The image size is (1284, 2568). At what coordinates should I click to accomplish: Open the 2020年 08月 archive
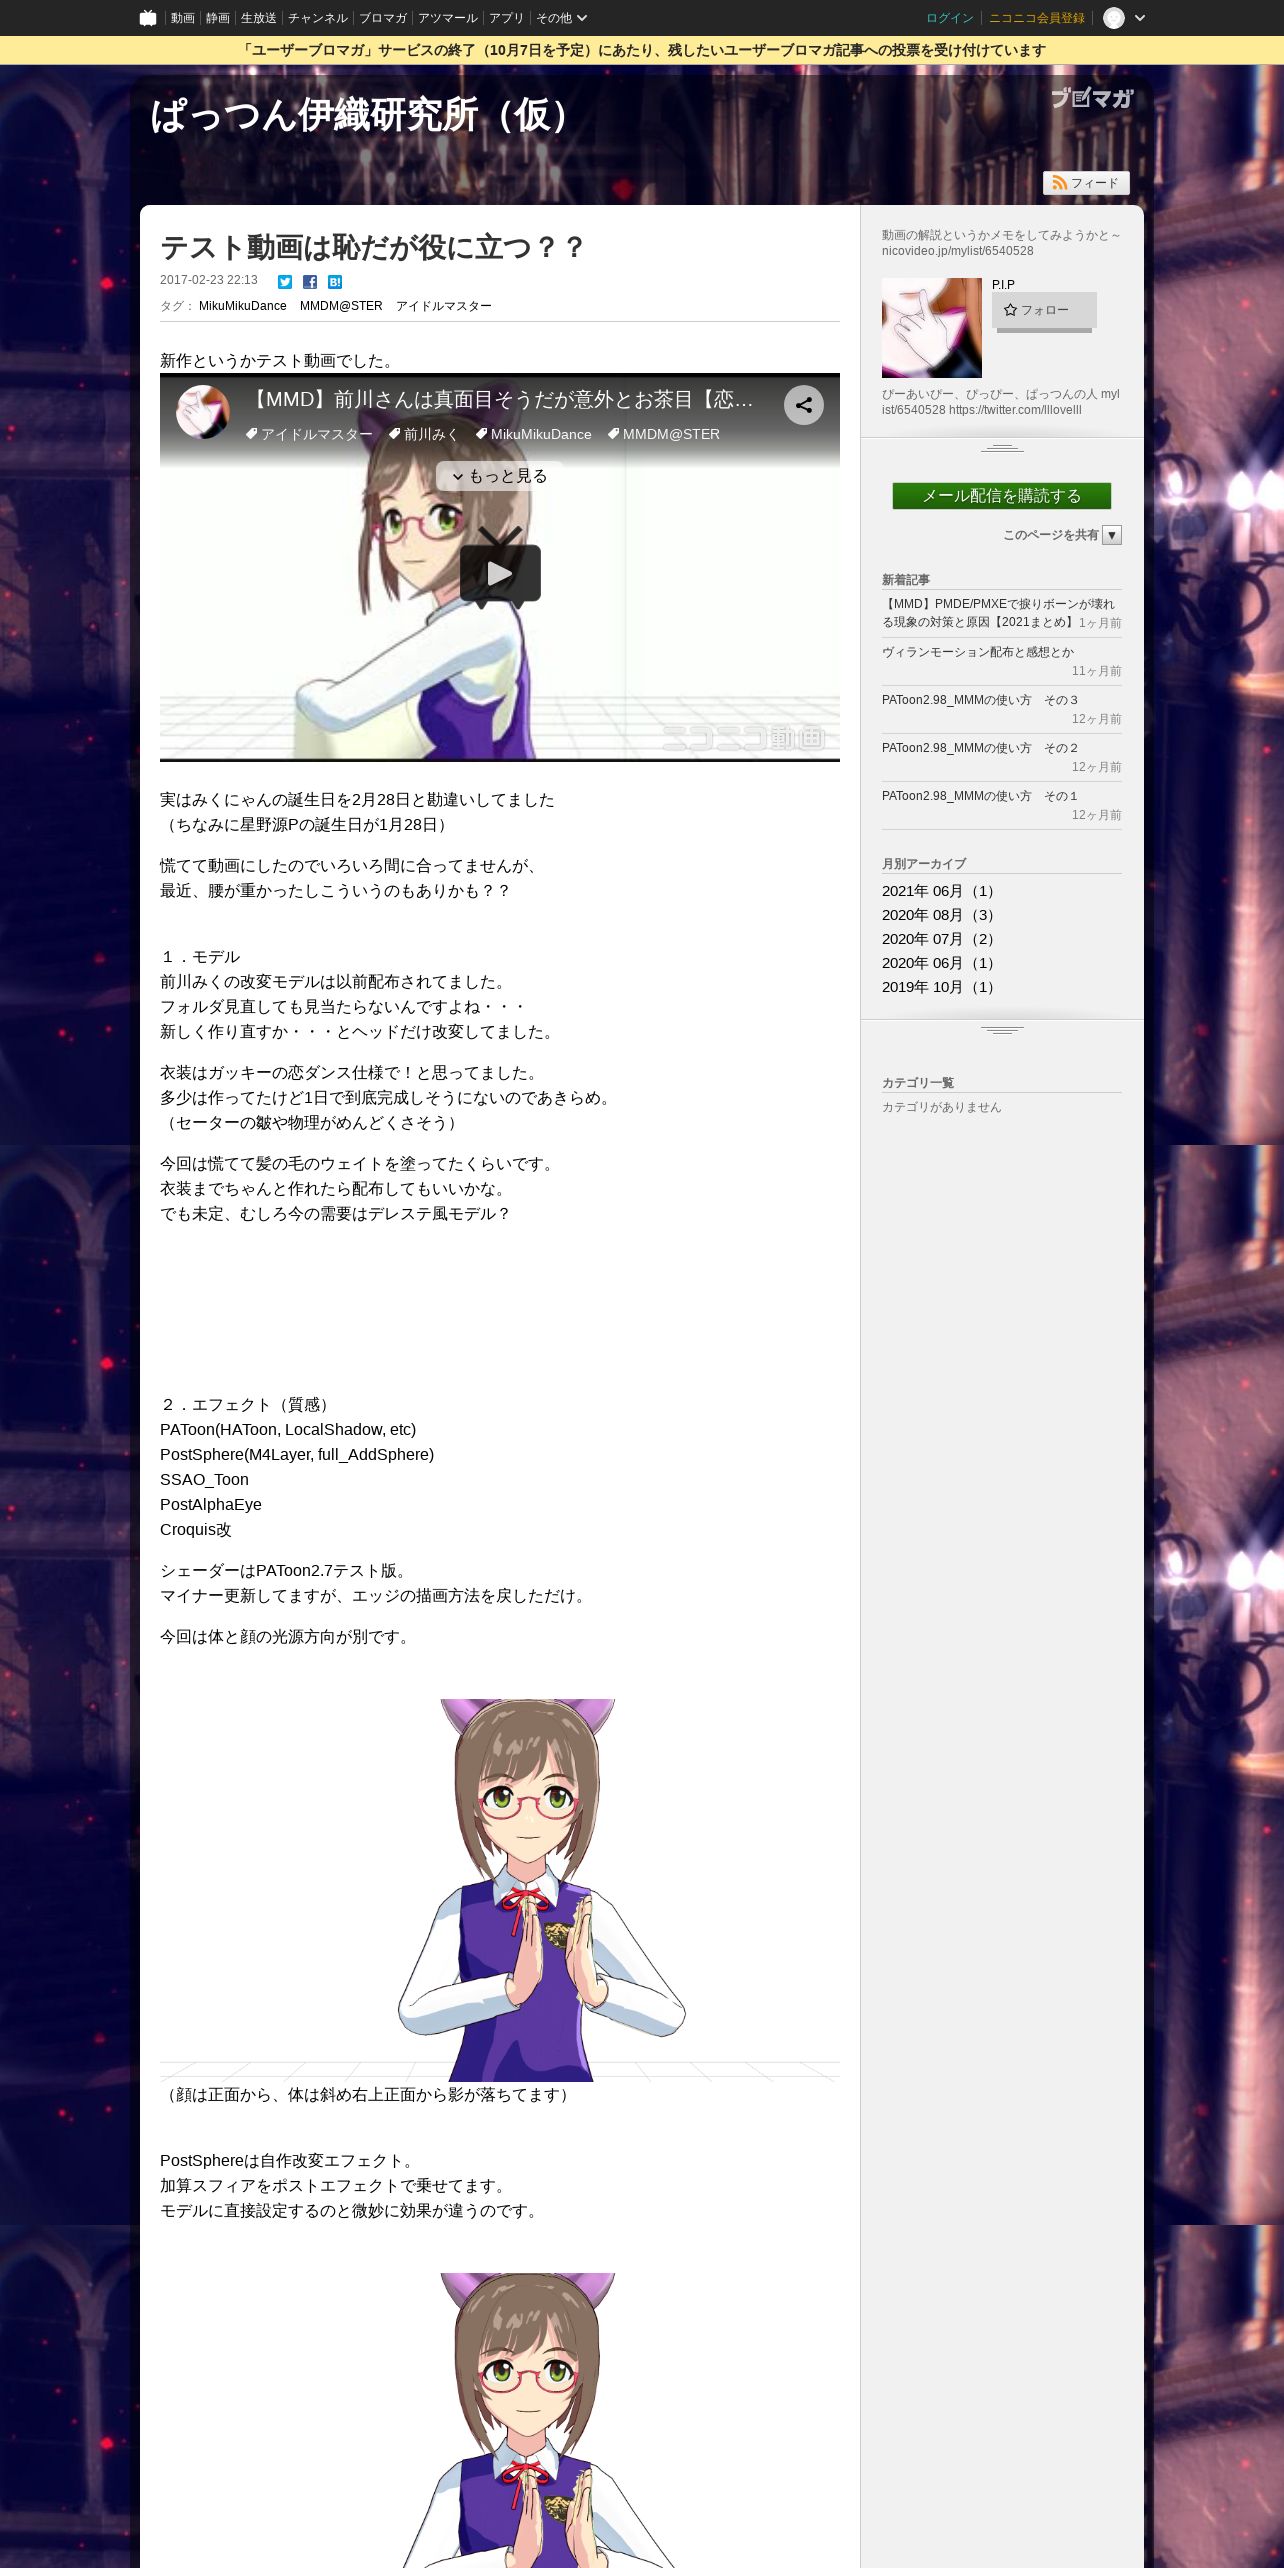940,915
